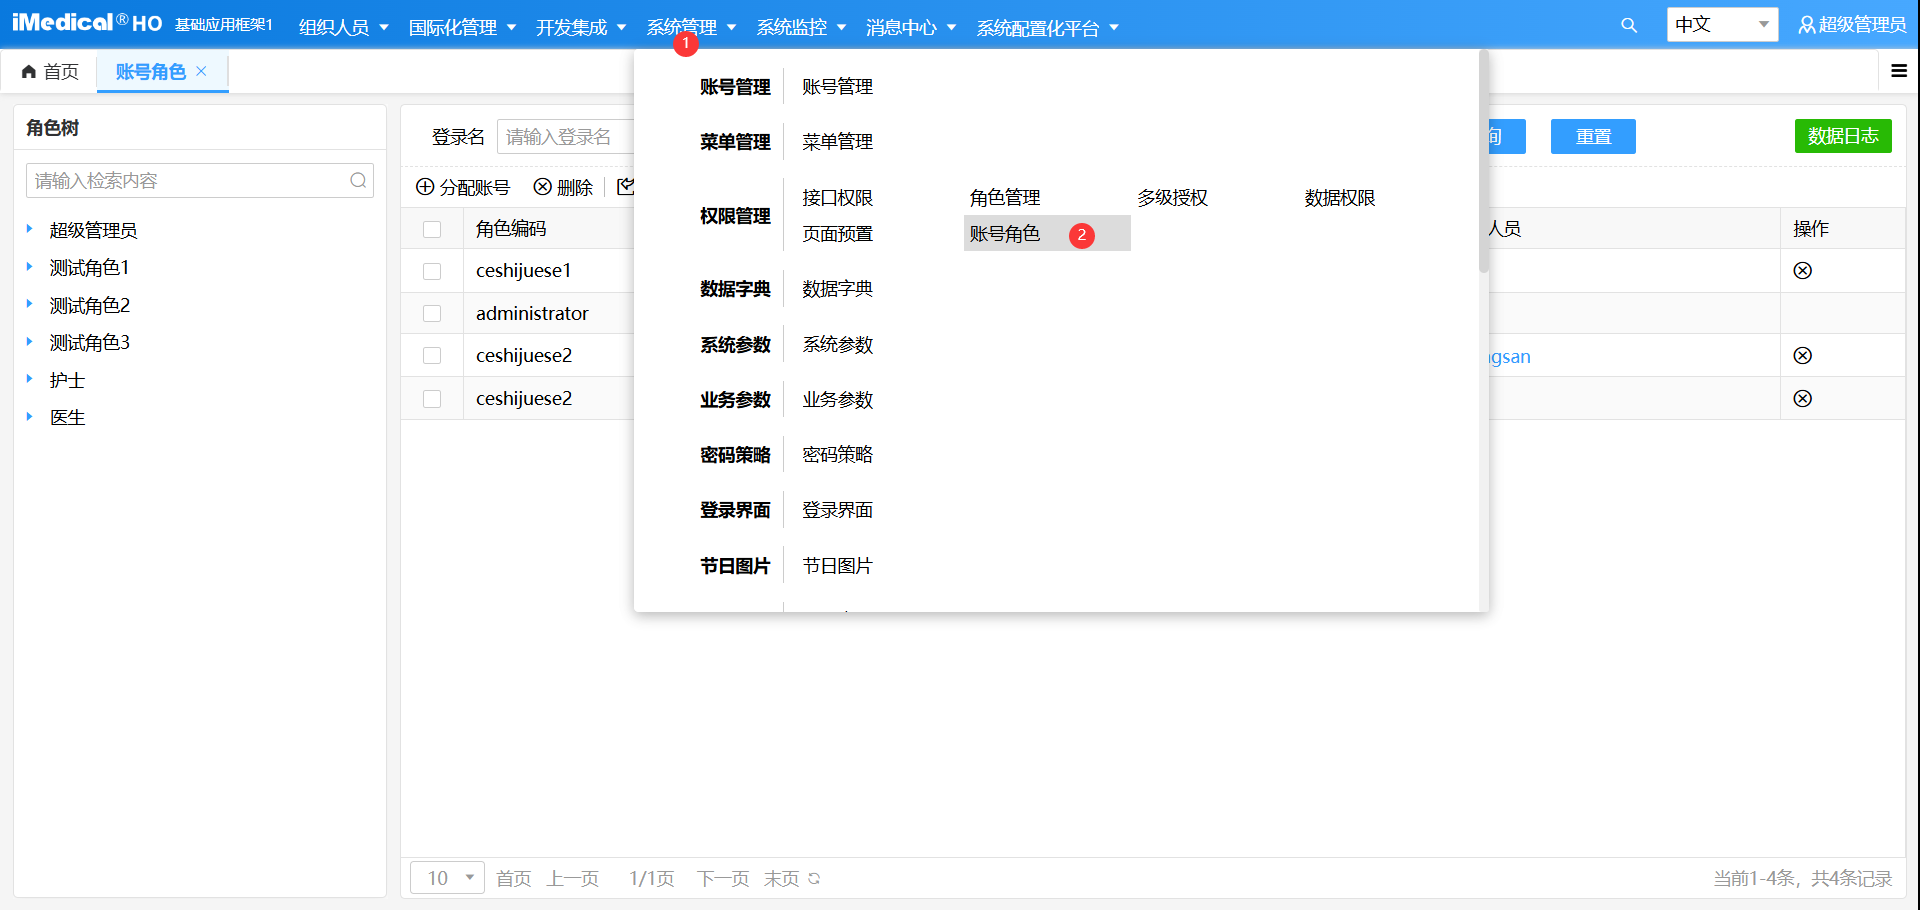Image resolution: width=1920 pixels, height=910 pixels.
Task: Check the administrator row checkbox
Action: [x=432, y=314]
